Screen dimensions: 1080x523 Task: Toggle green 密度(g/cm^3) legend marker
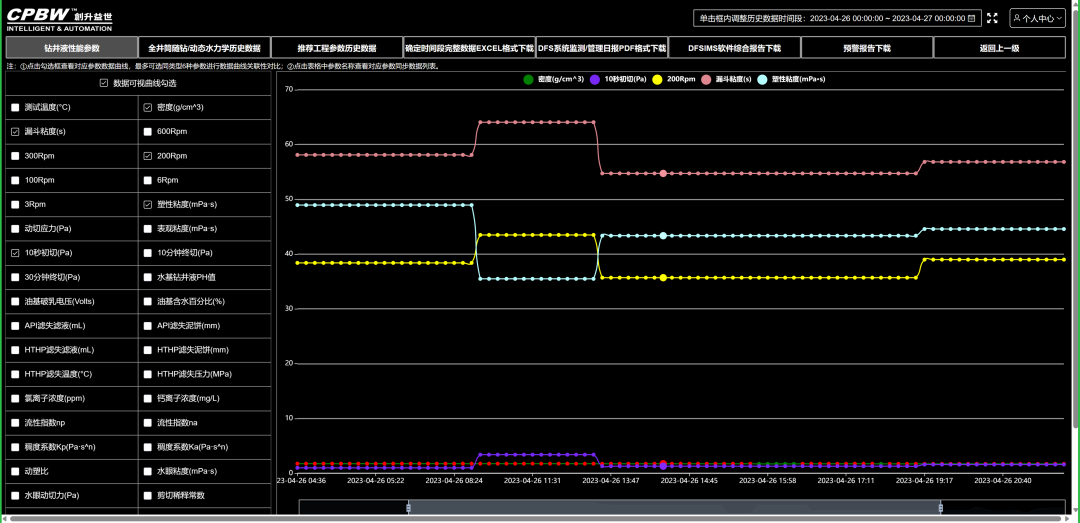(528, 79)
